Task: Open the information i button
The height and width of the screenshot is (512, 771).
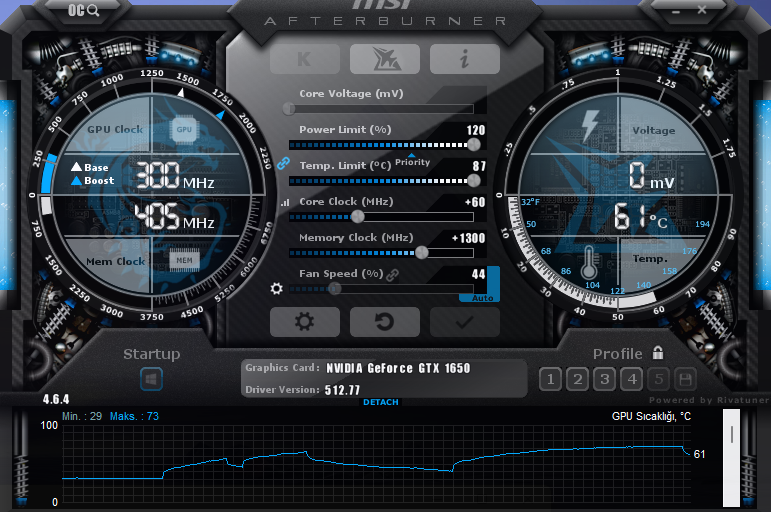Action: (465, 59)
